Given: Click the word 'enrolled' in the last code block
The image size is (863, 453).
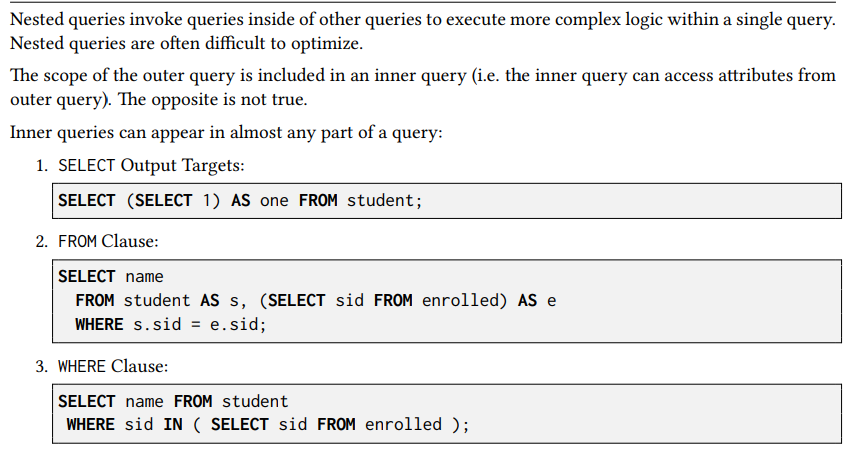Looking at the screenshot, I should pos(403,424).
